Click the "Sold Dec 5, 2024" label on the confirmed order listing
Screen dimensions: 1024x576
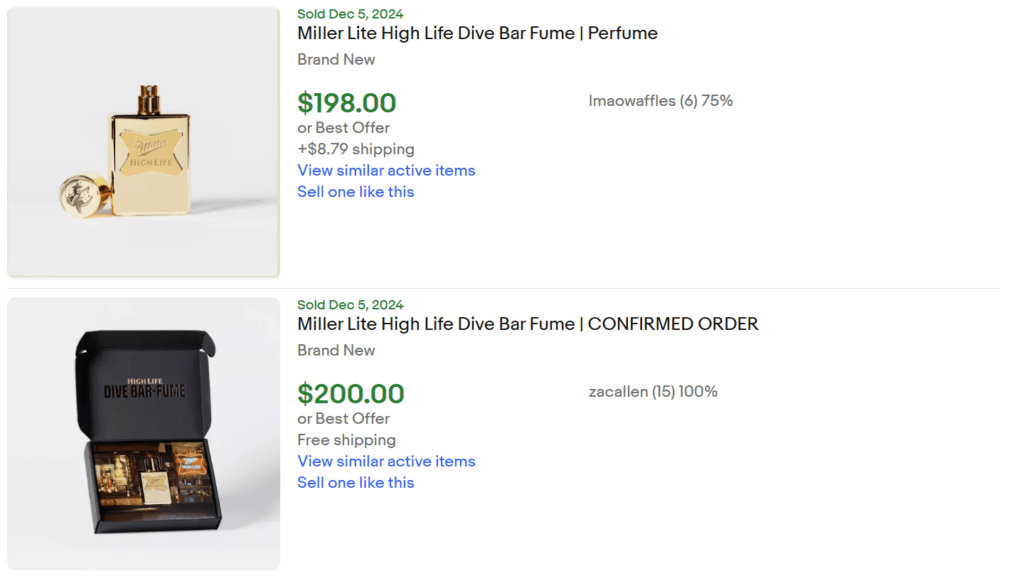(350, 305)
